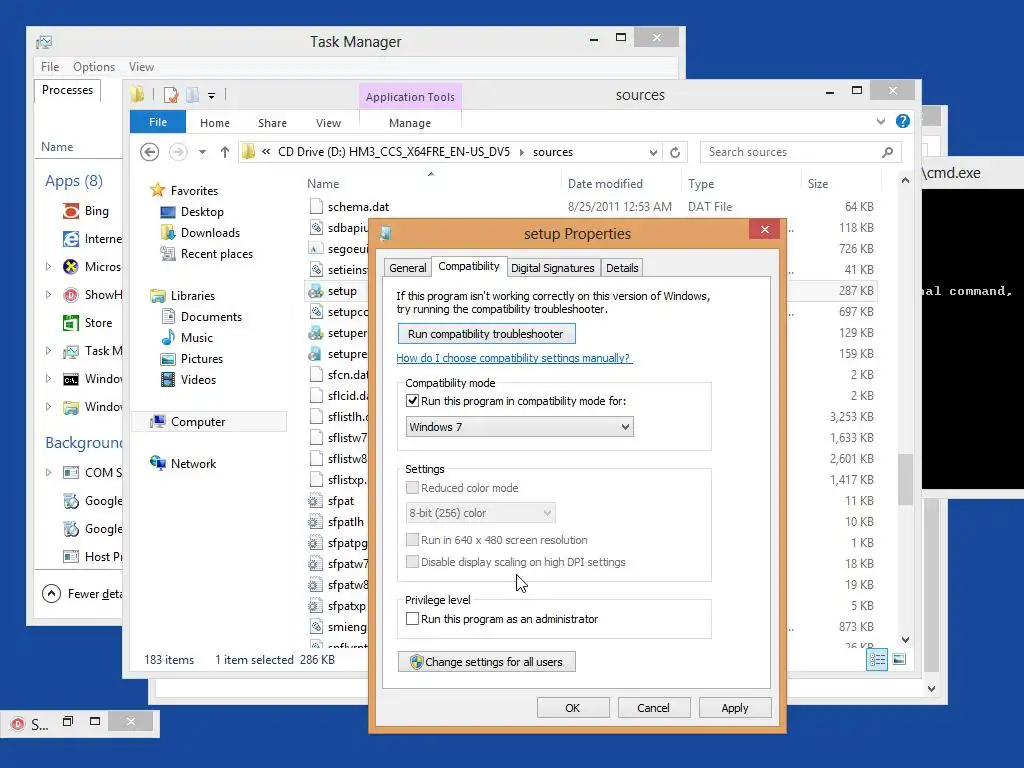Enable Run this program as an administrator
Screen dimensions: 1024x768
pyautogui.click(x=412, y=618)
